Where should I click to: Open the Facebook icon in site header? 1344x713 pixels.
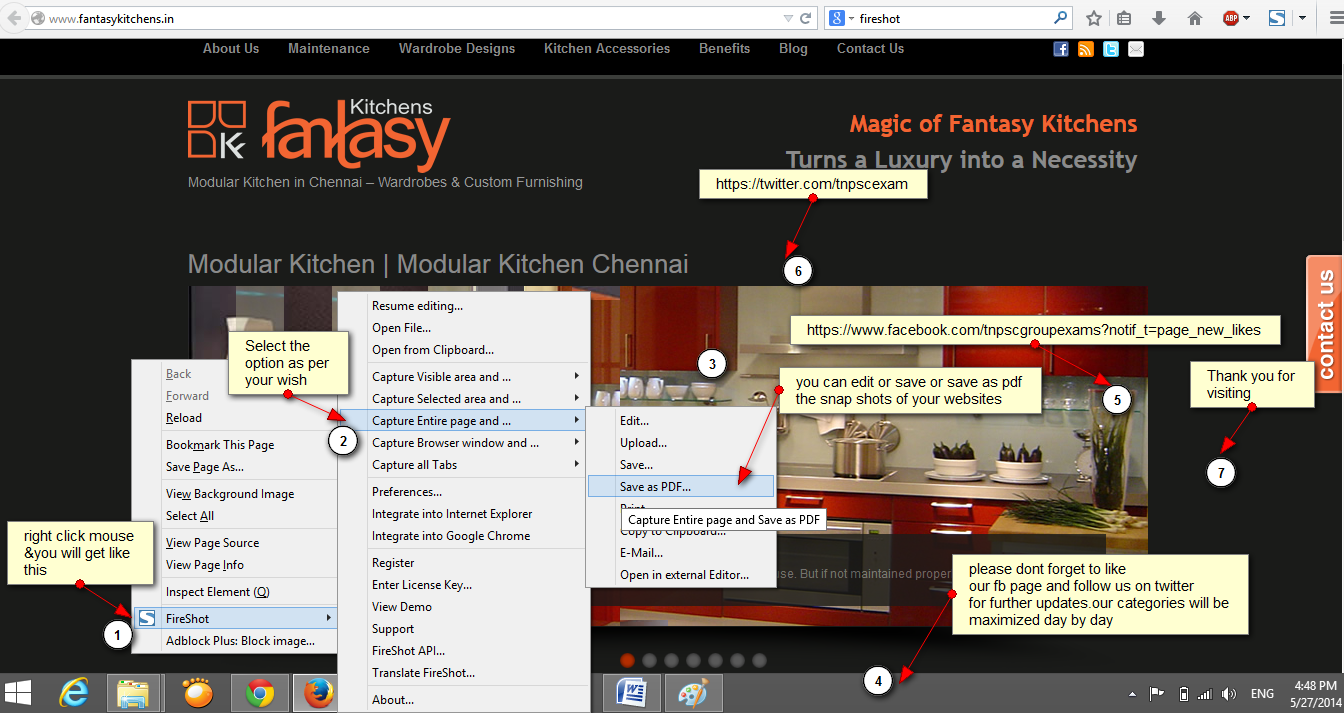coord(1060,48)
